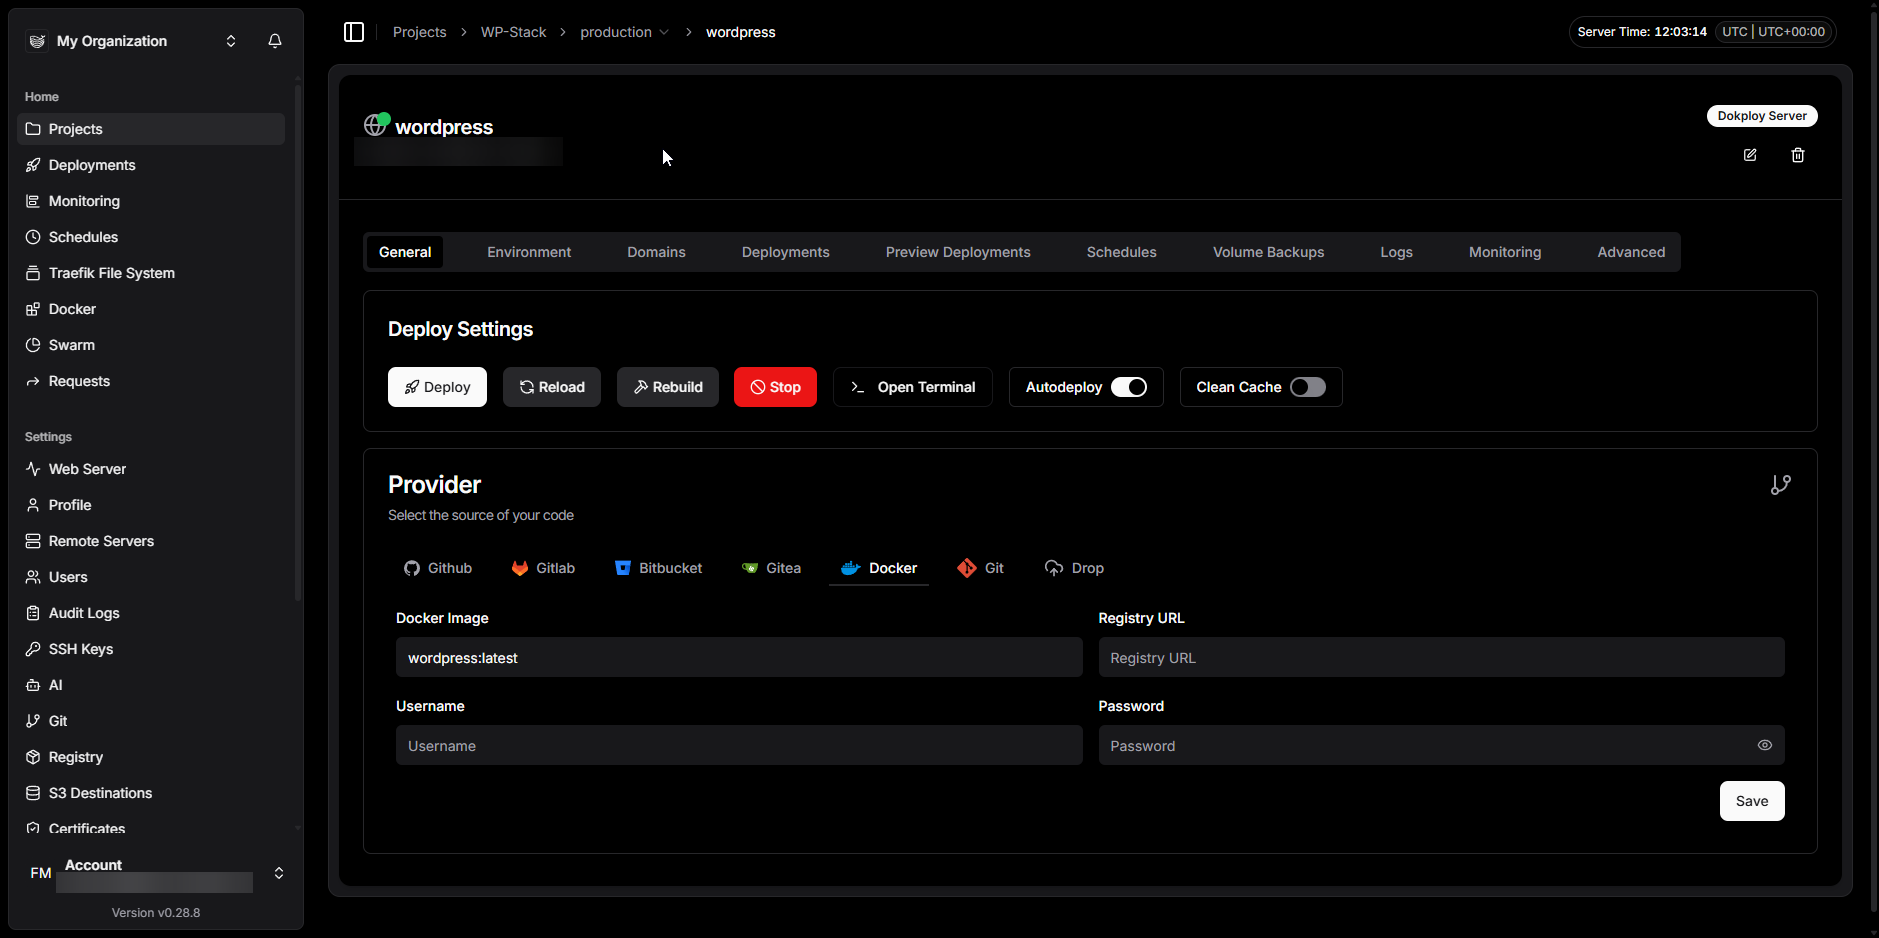Screen dimensions: 1879x938
Task: Click the trash delete icon
Action: coord(1798,155)
